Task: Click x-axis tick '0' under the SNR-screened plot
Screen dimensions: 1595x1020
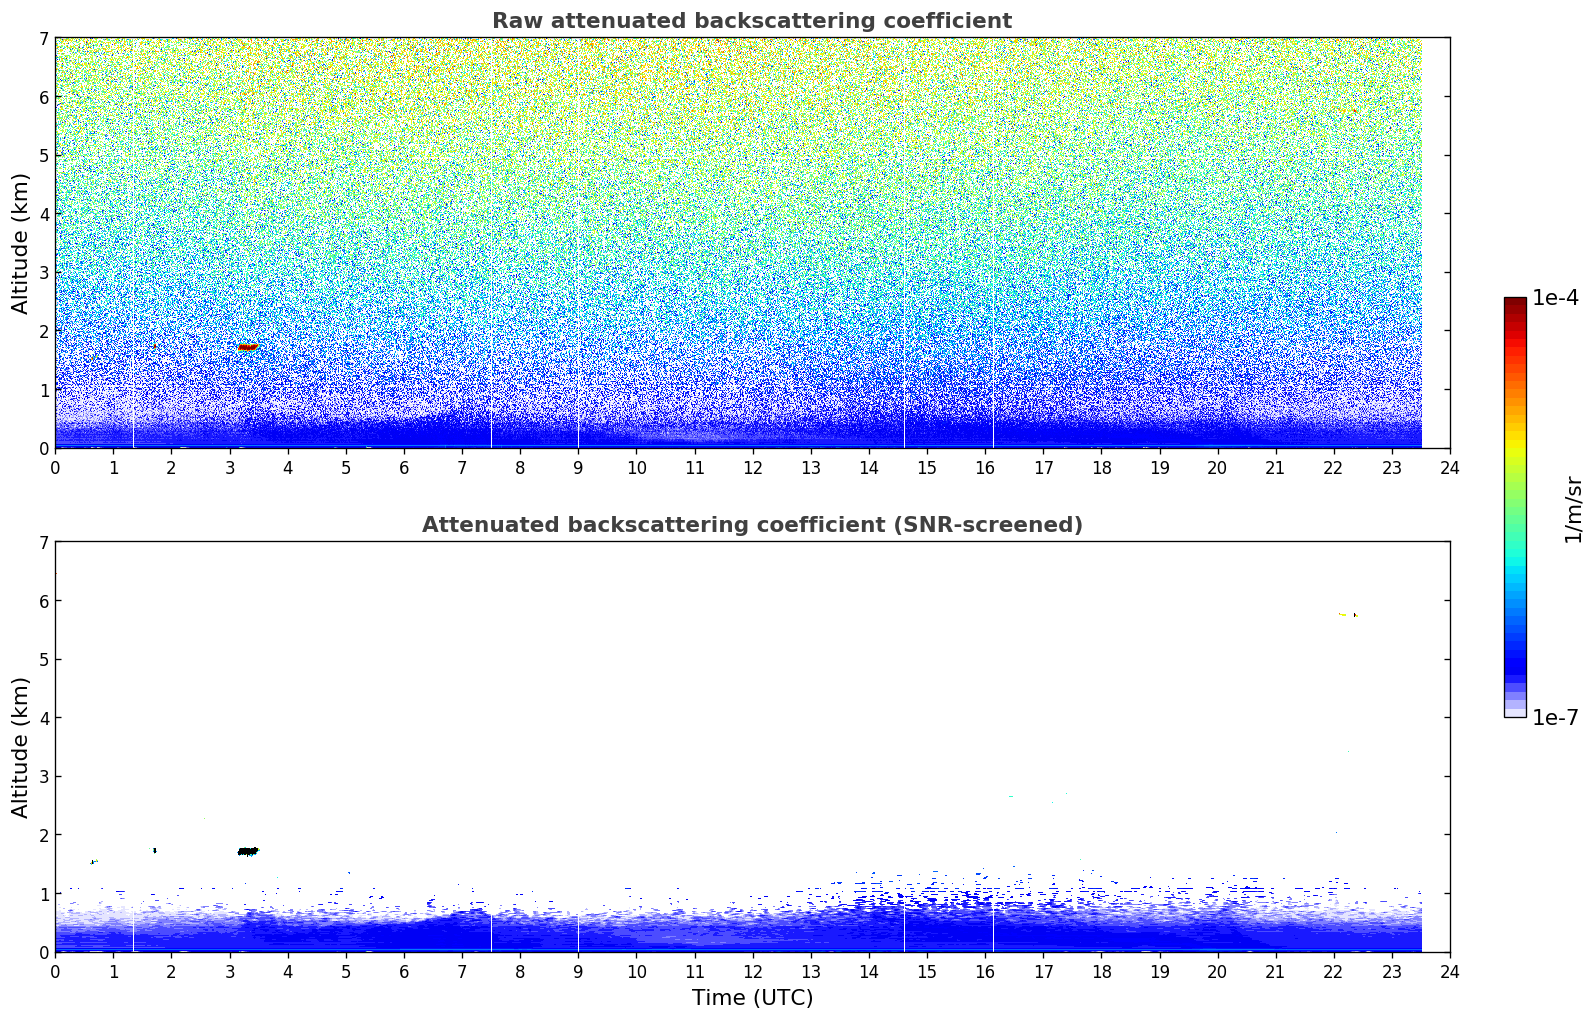Action: pyautogui.click(x=55, y=972)
